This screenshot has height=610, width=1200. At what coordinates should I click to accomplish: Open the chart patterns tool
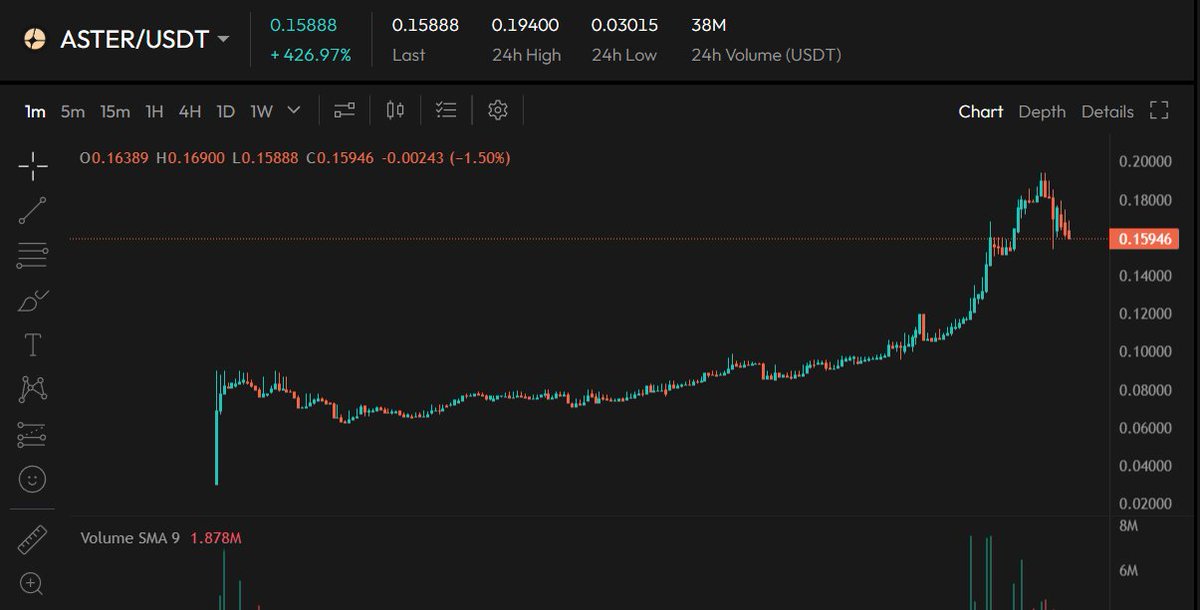33,389
